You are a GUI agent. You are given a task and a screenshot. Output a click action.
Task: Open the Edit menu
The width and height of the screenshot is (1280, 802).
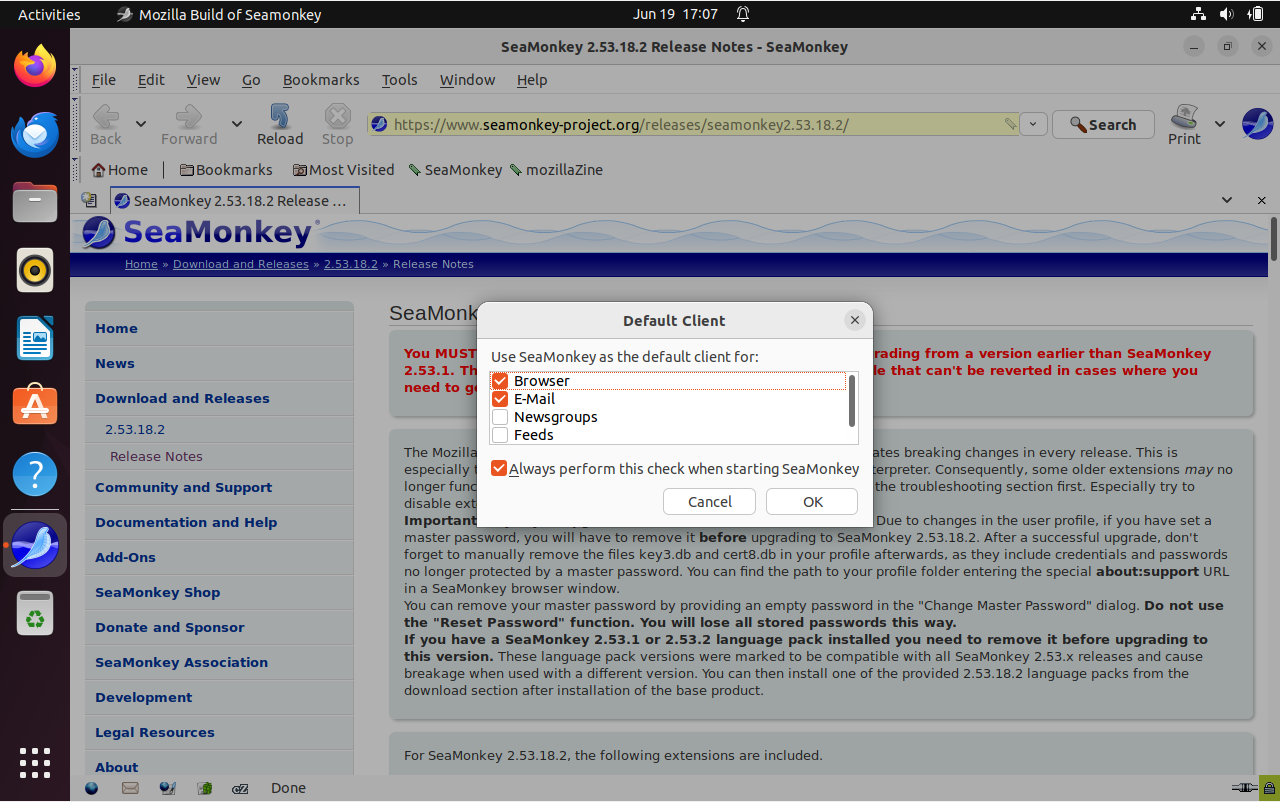(151, 80)
